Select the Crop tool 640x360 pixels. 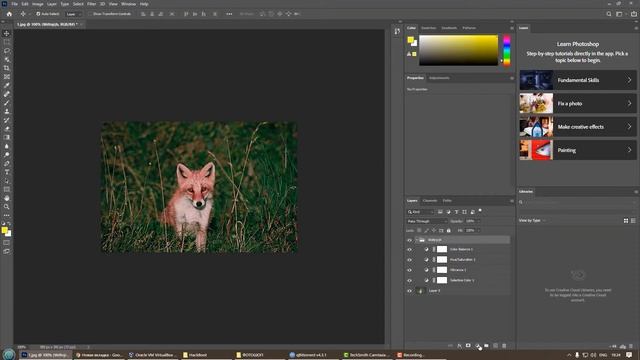[7, 68]
